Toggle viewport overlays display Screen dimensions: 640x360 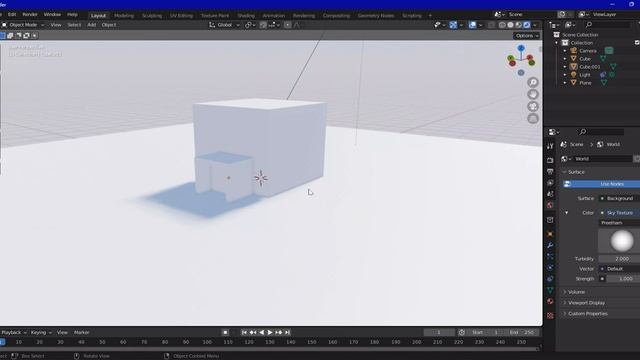coord(472,25)
